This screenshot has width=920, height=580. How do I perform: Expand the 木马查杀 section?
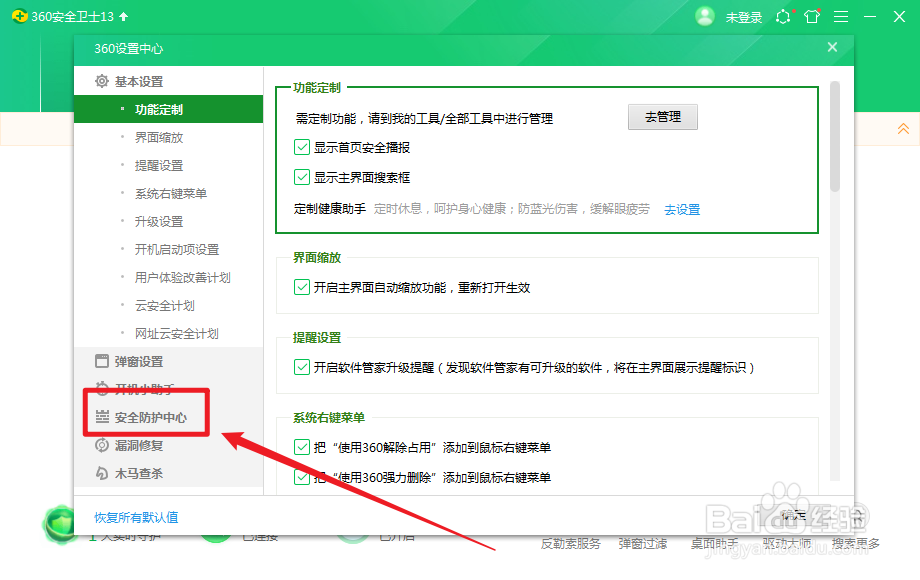(x=168, y=473)
